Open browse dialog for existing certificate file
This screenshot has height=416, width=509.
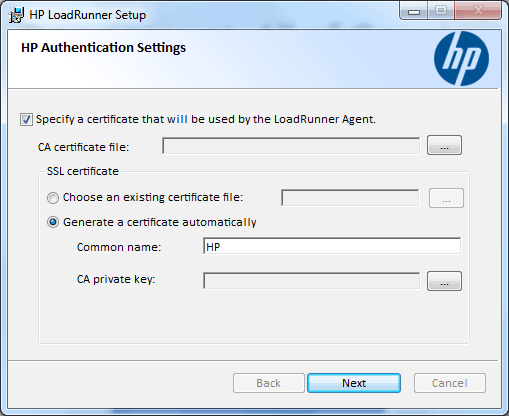tap(446, 198)
